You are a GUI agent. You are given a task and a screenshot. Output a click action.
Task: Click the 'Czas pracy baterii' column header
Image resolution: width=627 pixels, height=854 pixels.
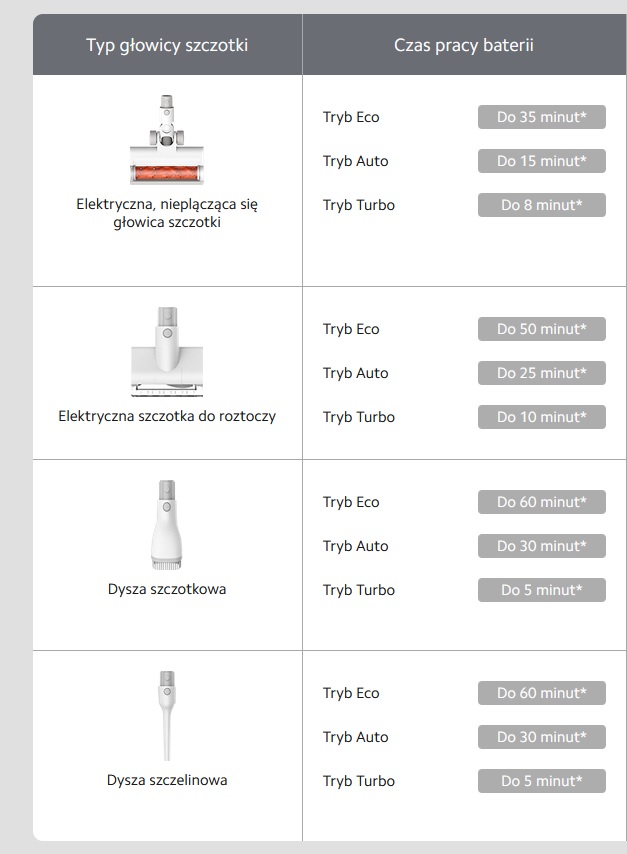pos(464,45)
